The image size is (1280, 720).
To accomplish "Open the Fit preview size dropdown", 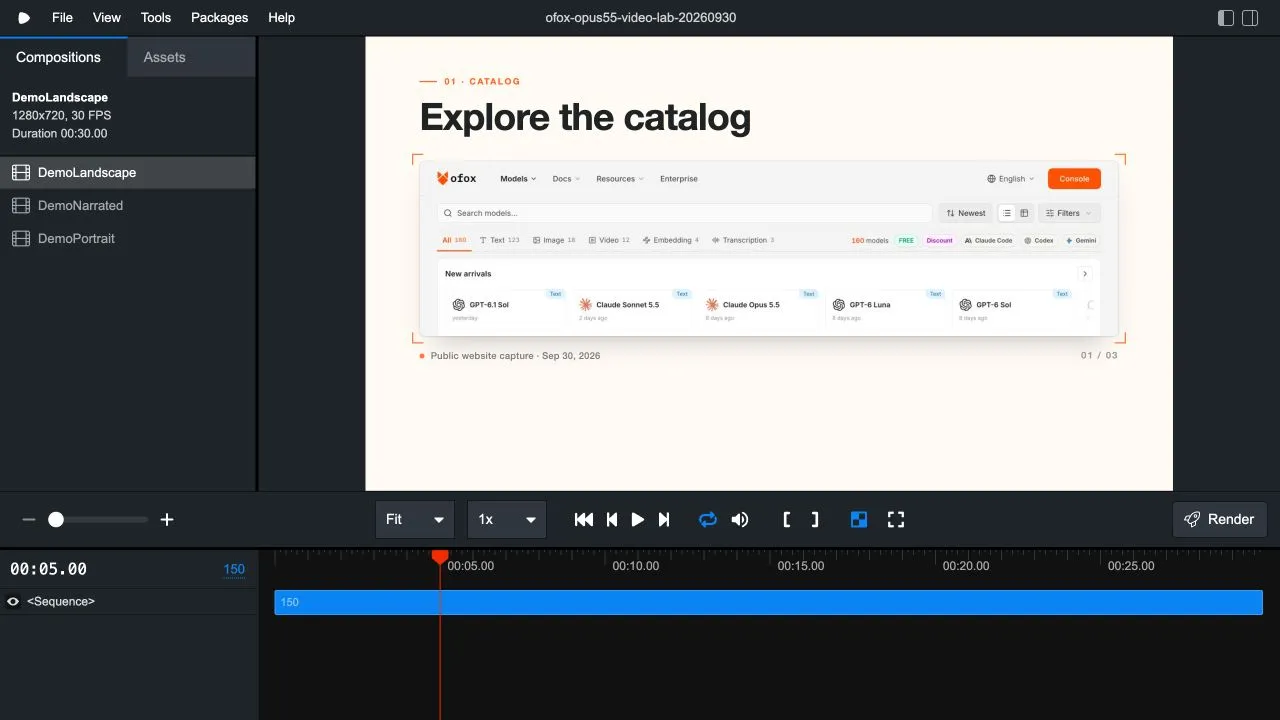I will (415, 519).
